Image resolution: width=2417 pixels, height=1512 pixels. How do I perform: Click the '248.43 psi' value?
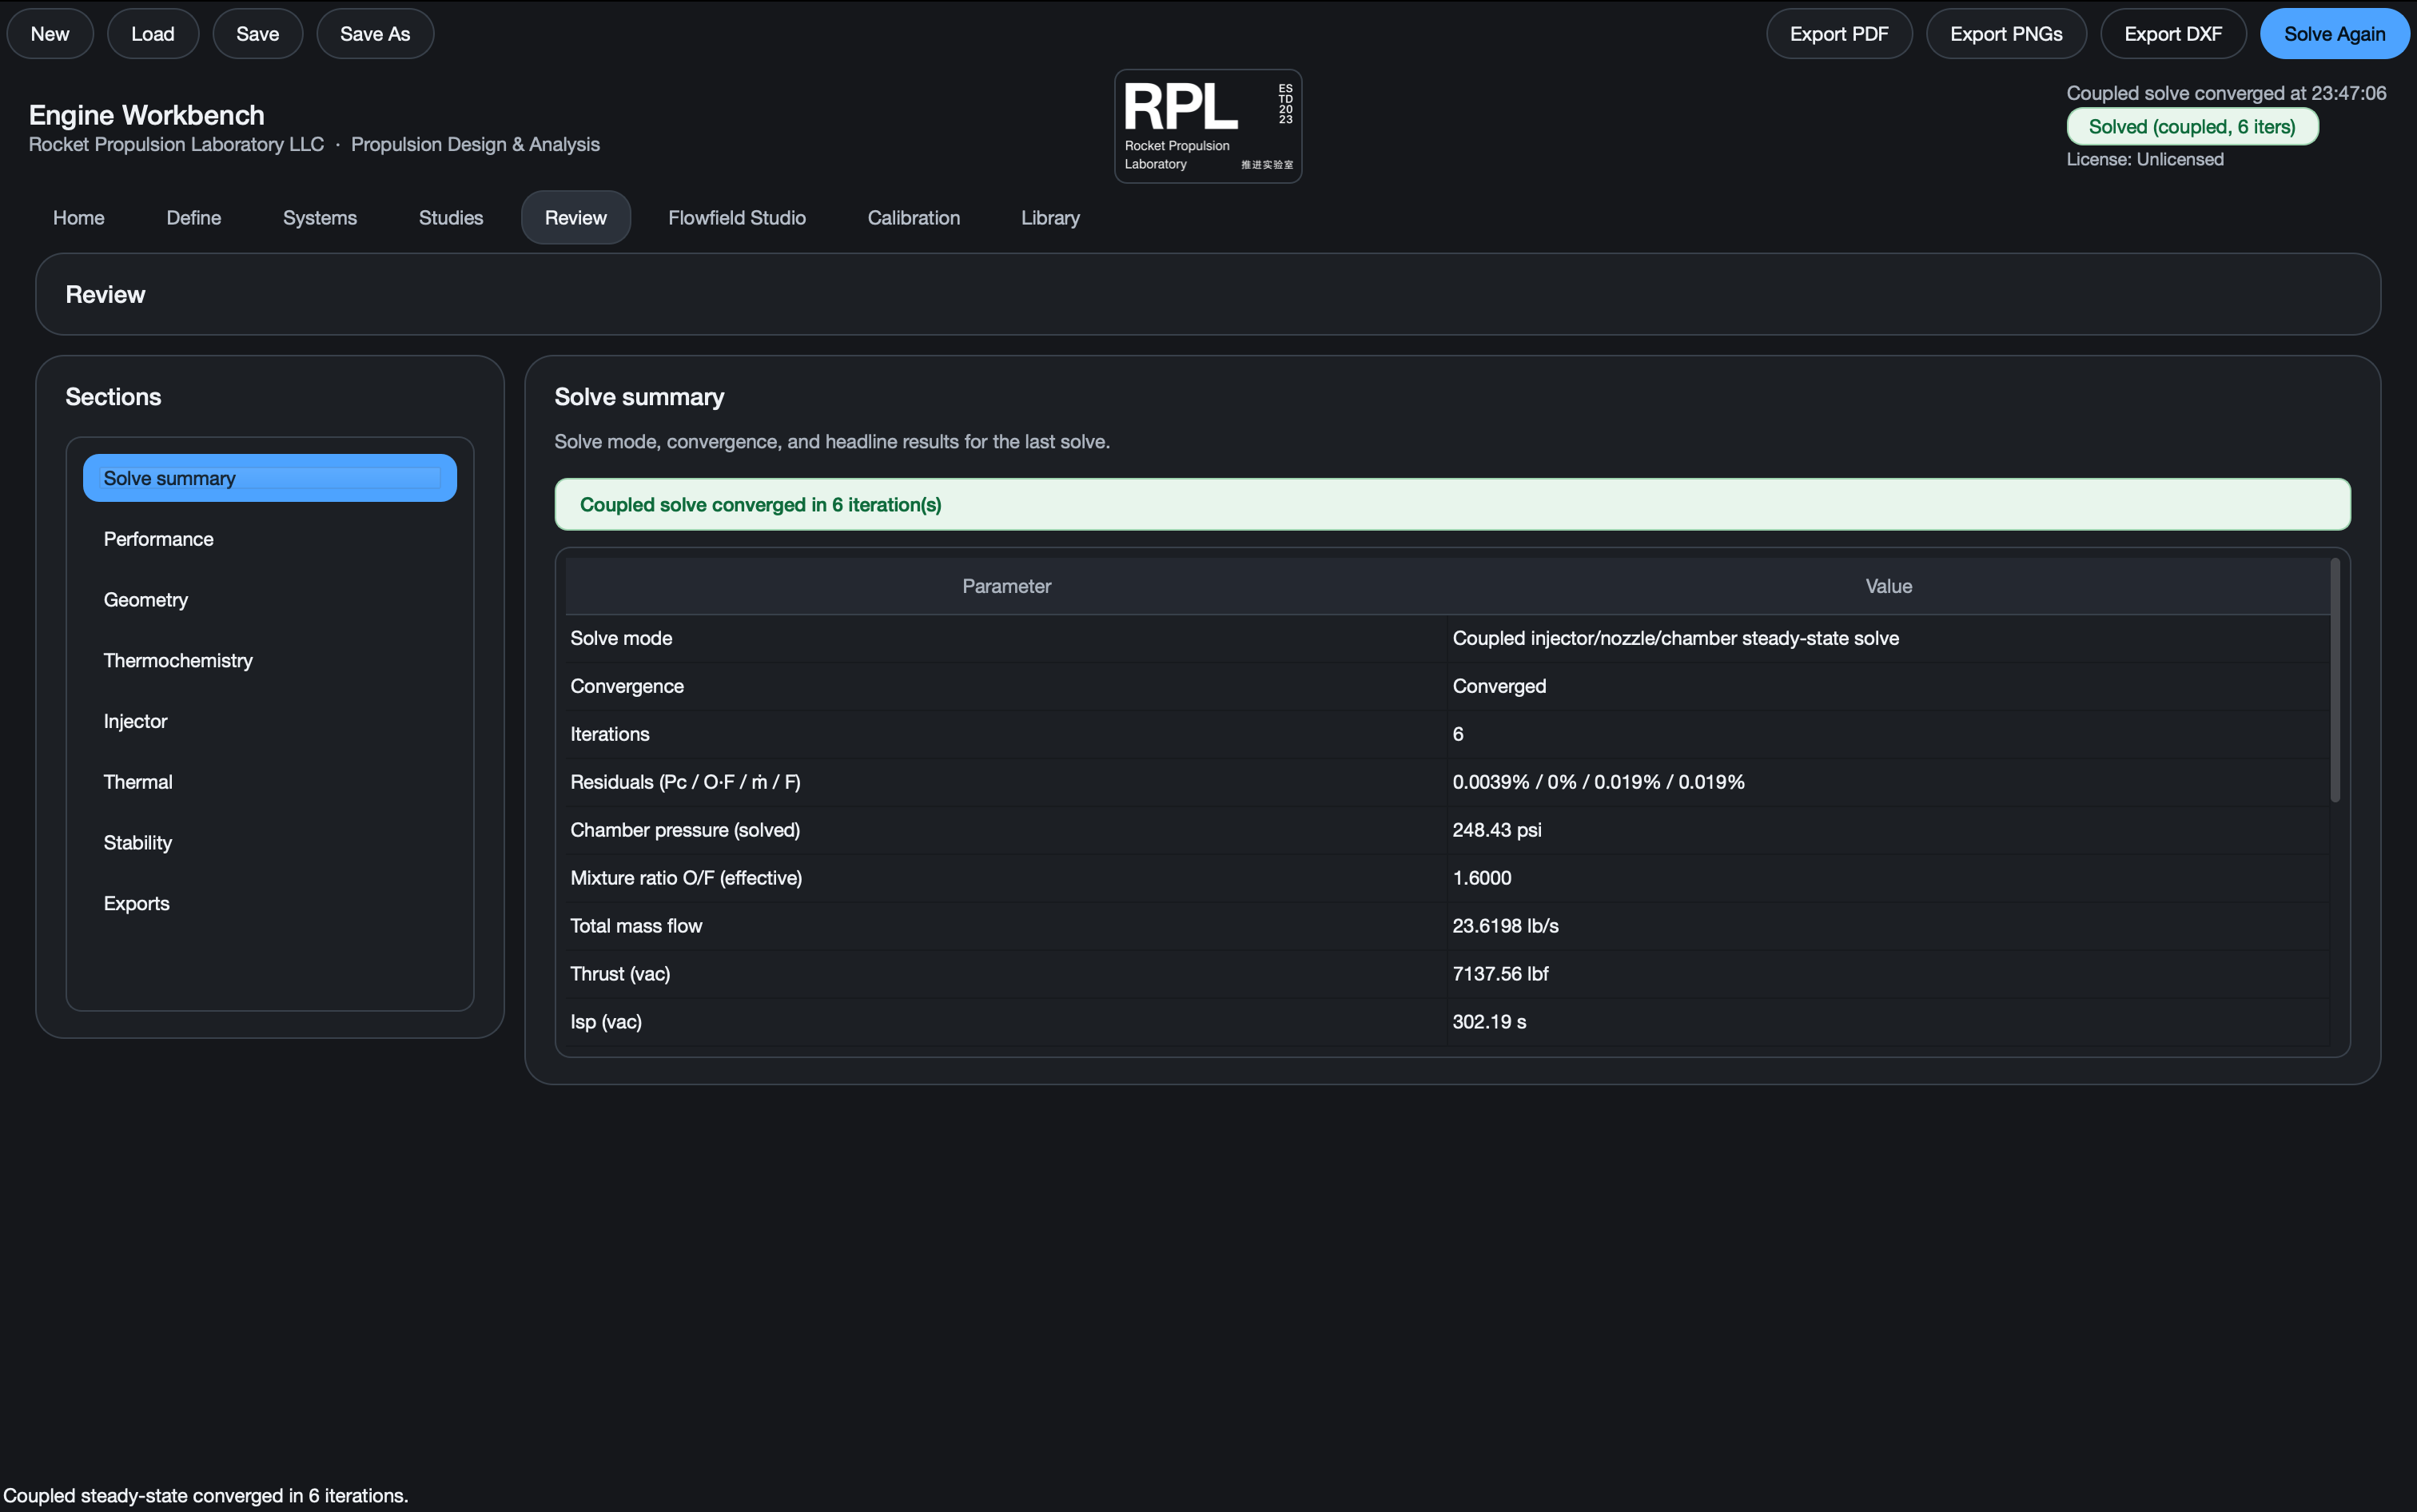[x=1497, y=830]
